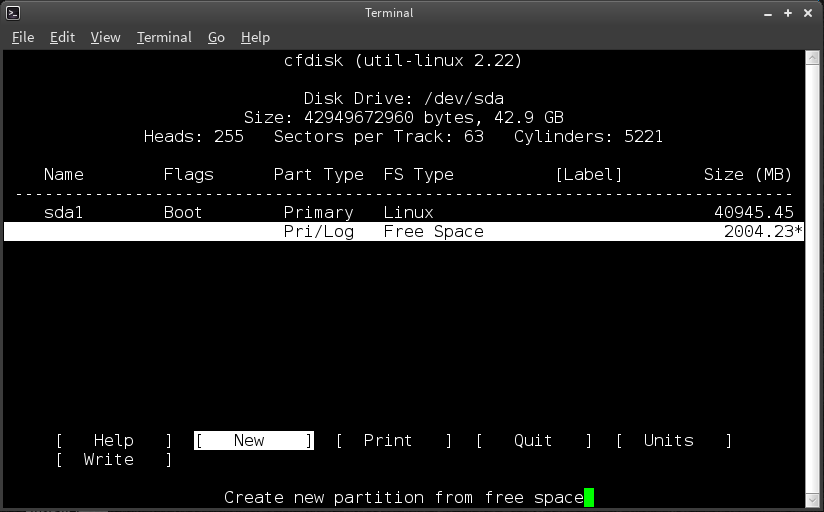
Task: Click the terminal icon in the title bar
Action: (x=13, y=13)
